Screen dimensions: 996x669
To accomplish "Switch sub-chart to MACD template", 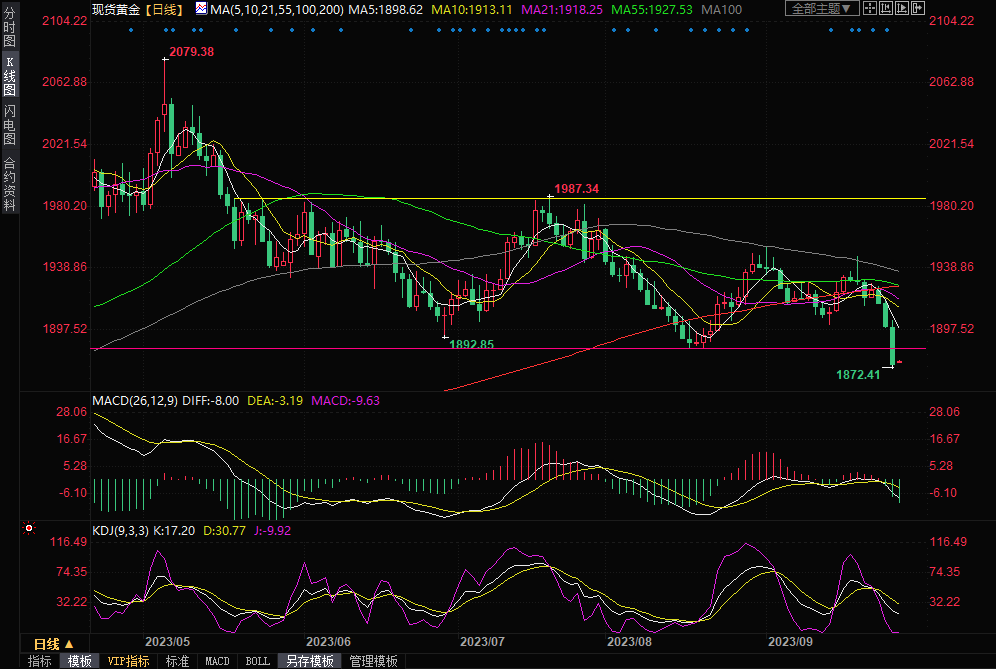I will point(217,661).
